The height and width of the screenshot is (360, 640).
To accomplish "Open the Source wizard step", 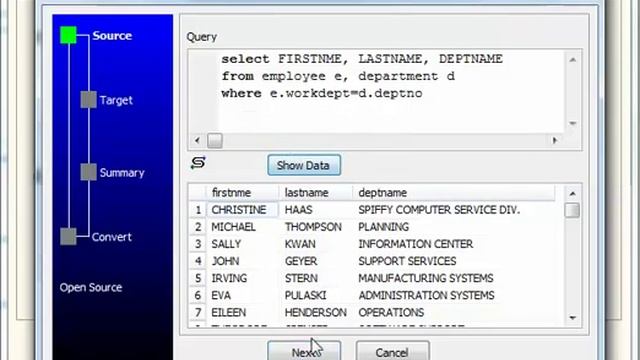I will click(112, 36).
